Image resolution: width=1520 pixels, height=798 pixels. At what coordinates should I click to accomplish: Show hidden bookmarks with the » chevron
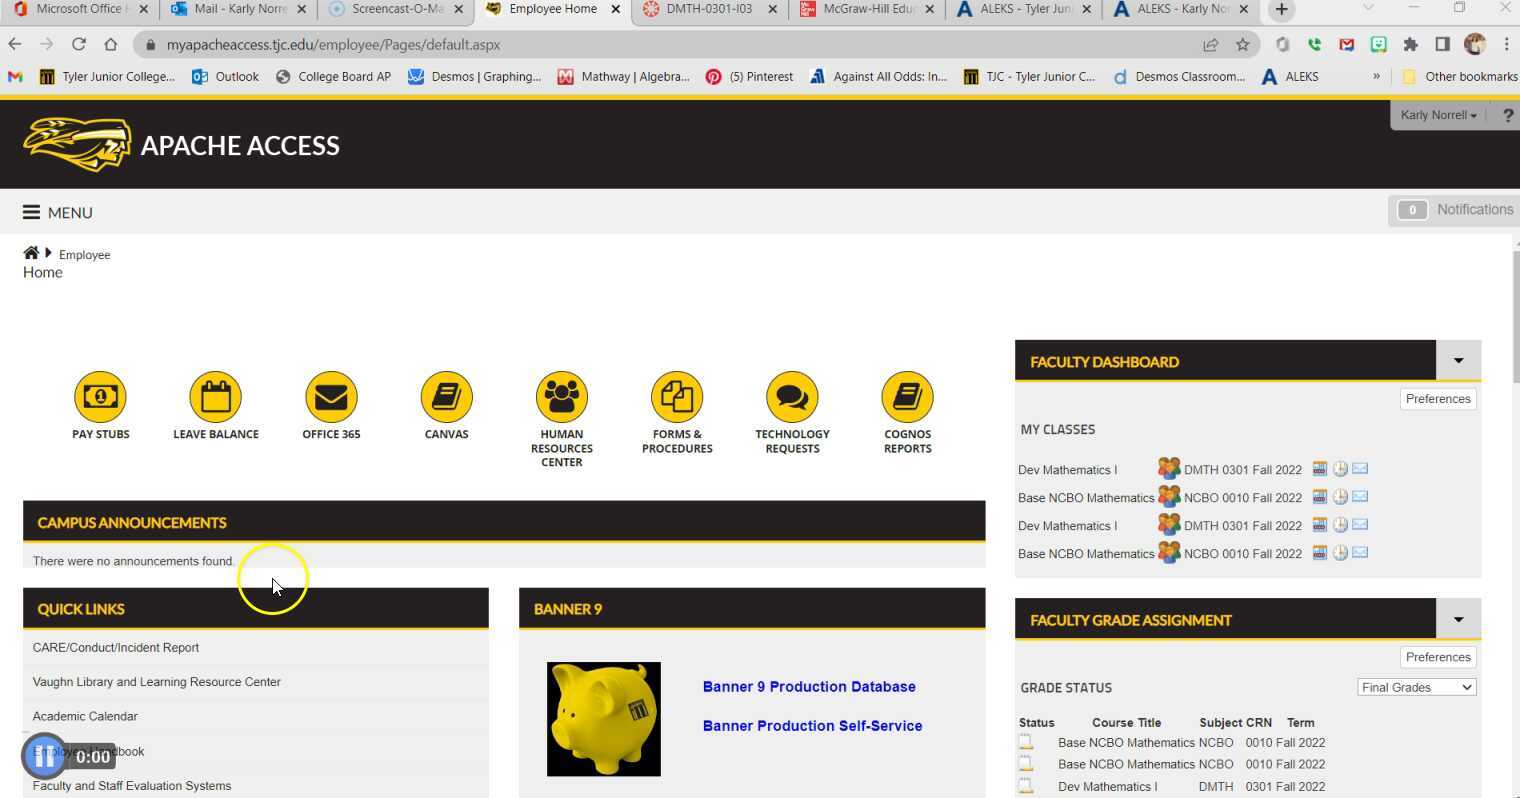click(x=1376, y=76)
